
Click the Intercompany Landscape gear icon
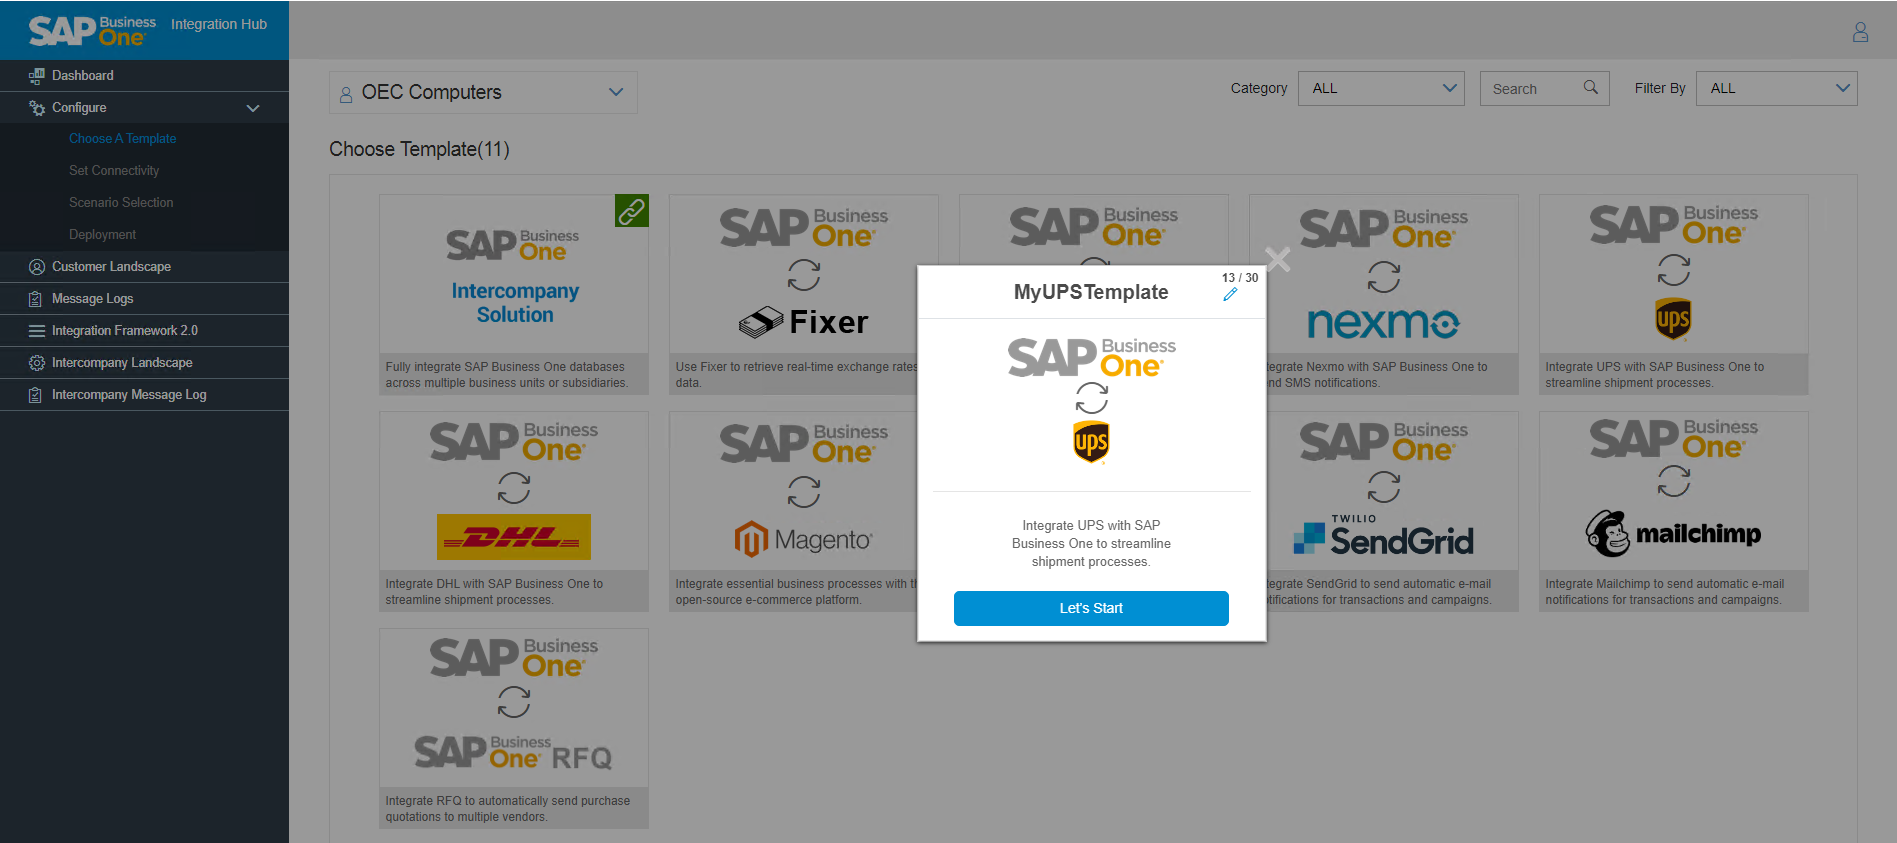tap(37, 363)
